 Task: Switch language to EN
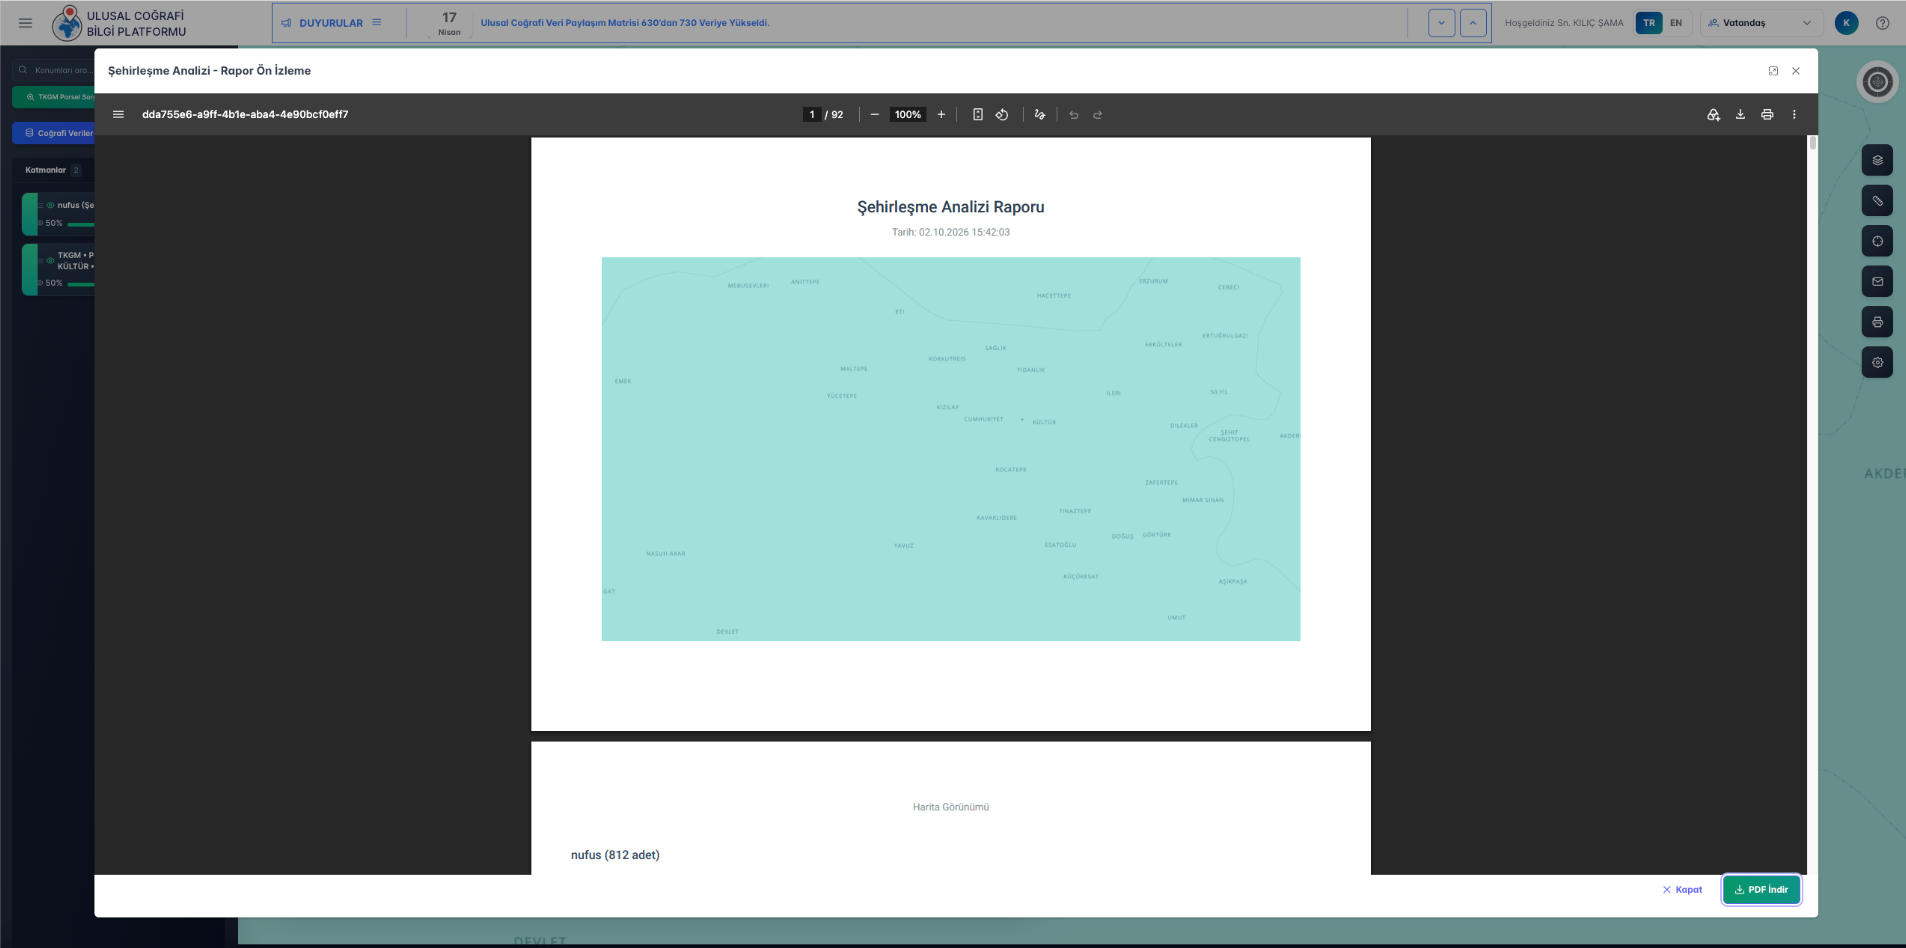[1676, 23]
